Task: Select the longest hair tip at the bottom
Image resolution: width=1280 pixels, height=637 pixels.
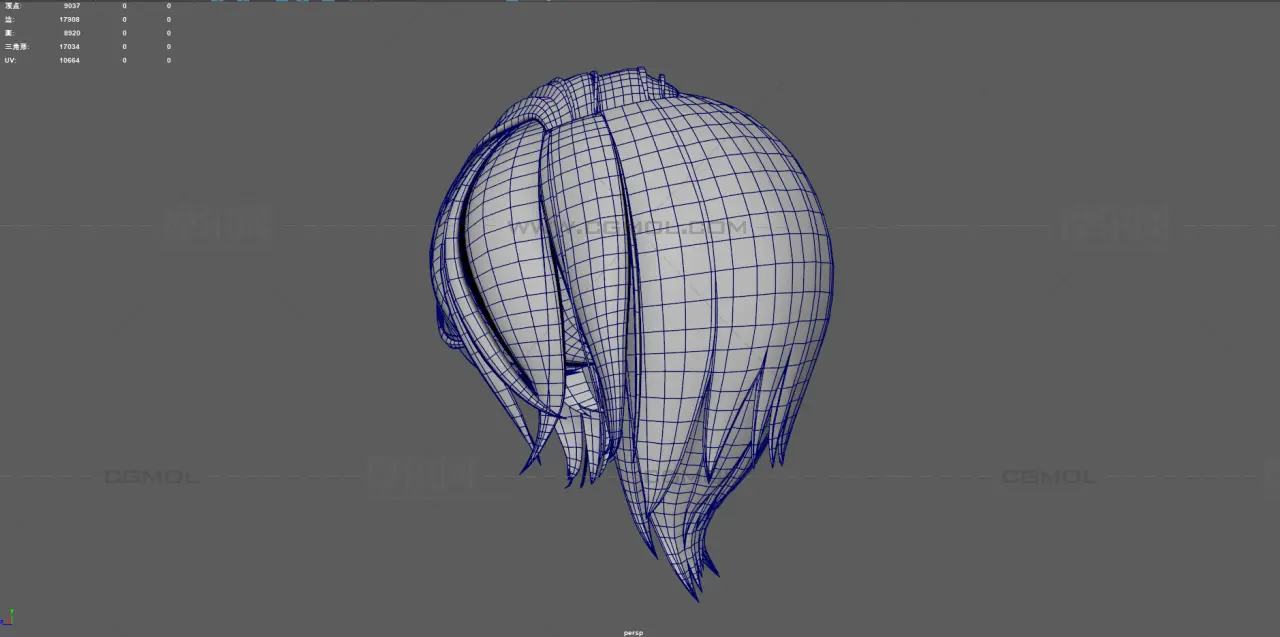Action: click(x=692, y=588)
